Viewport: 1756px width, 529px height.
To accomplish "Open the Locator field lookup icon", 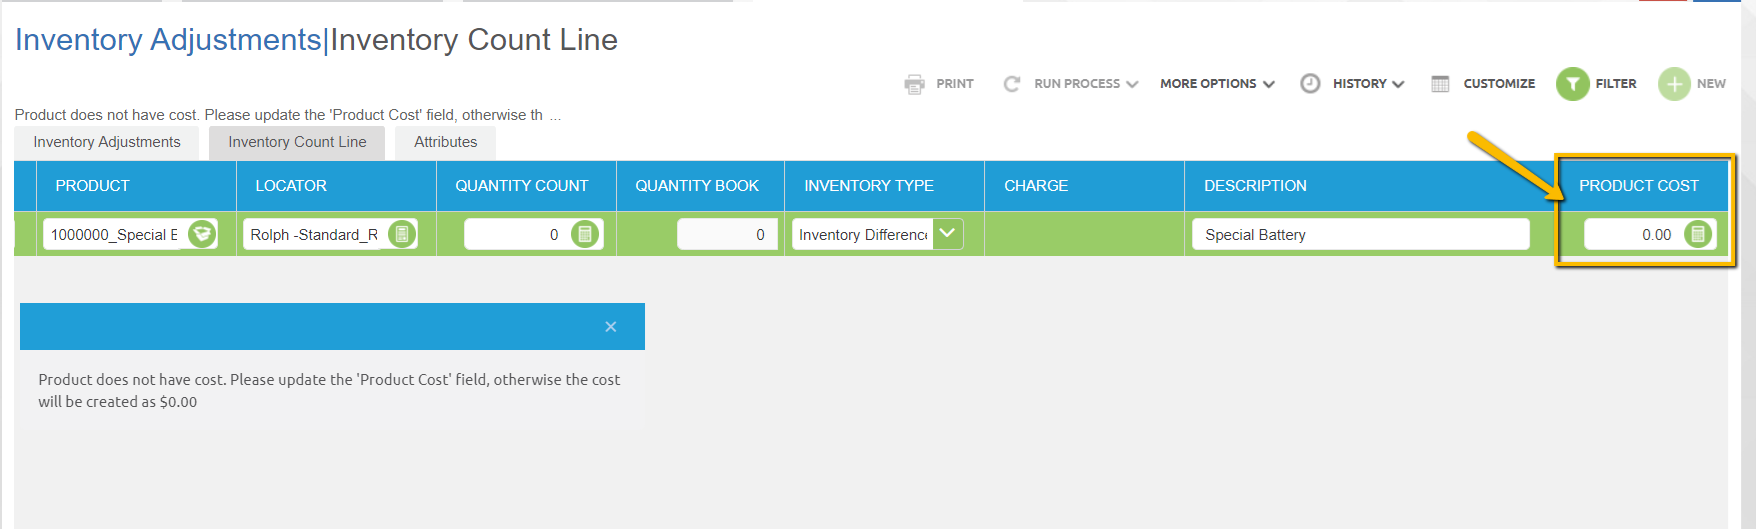I will tap(401, 234).
